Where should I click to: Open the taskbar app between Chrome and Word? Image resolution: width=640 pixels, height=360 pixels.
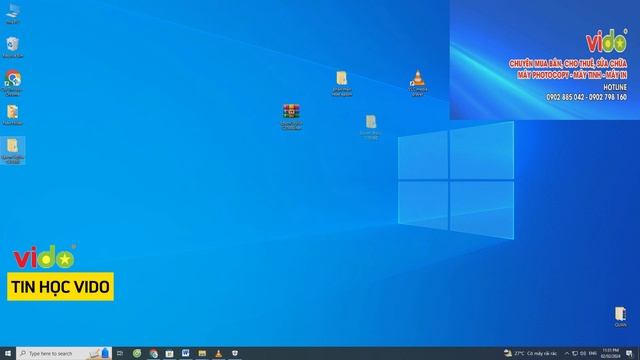tap(169, 353)
